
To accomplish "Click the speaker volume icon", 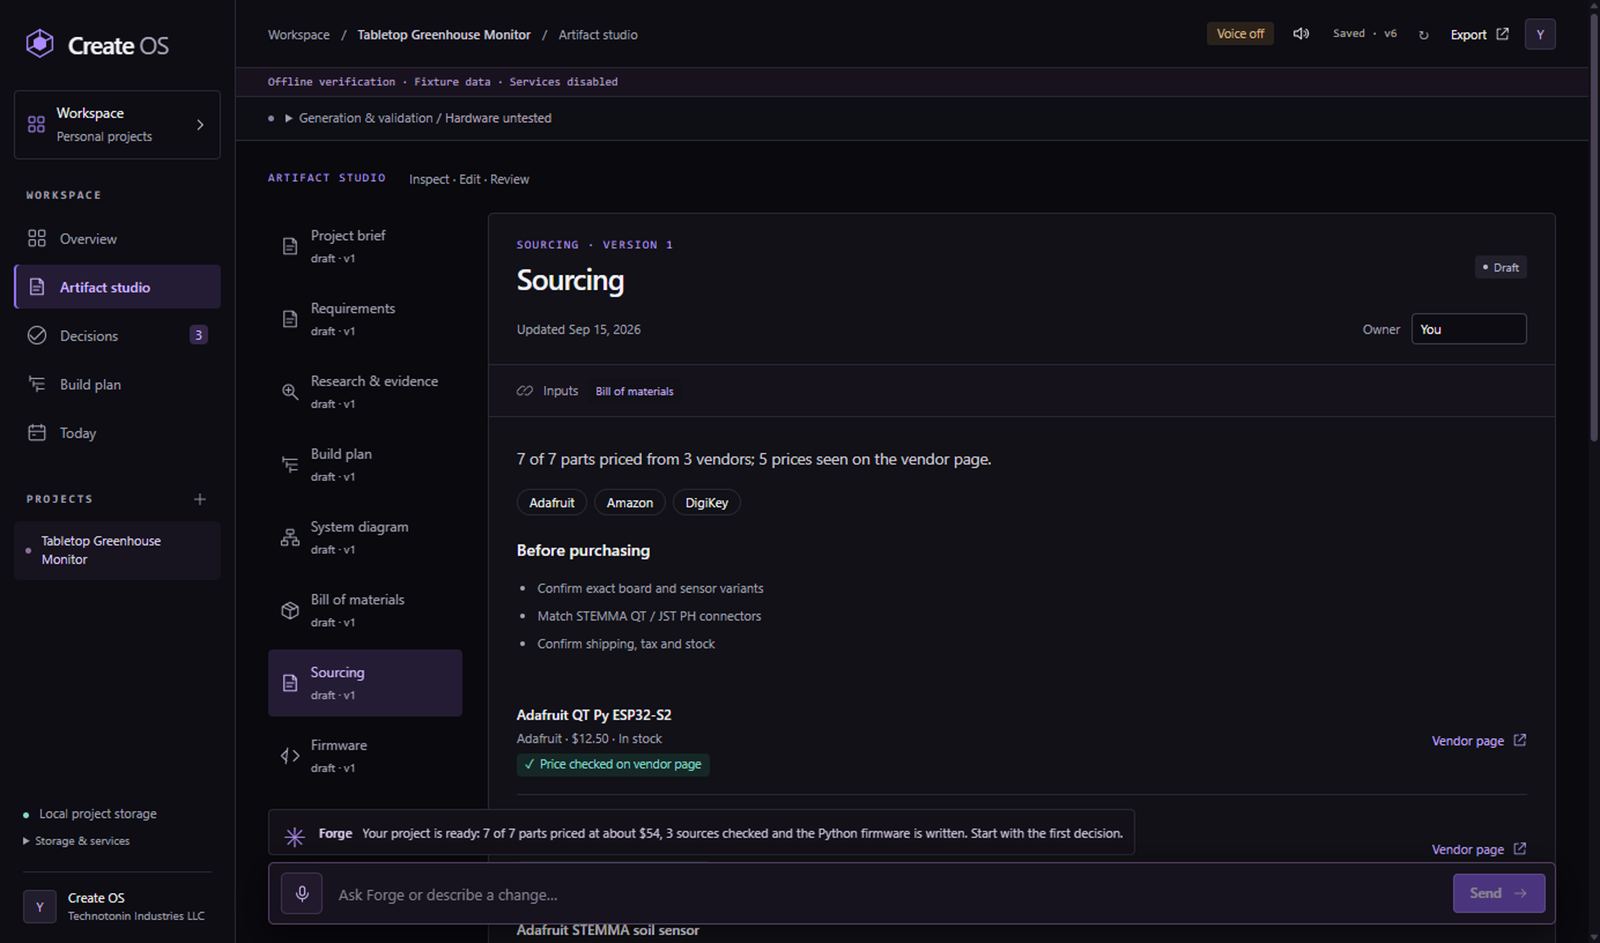I will click(1301, 34).
